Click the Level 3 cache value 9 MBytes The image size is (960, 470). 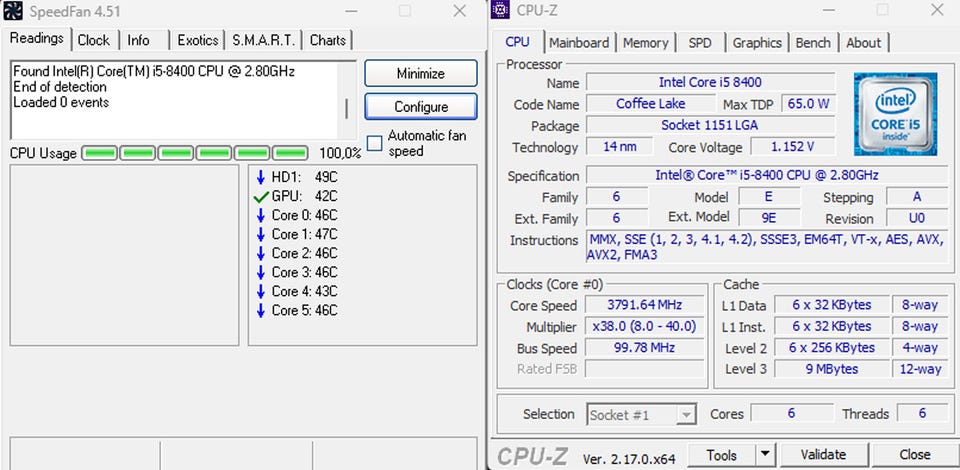(x=832, y=369)
